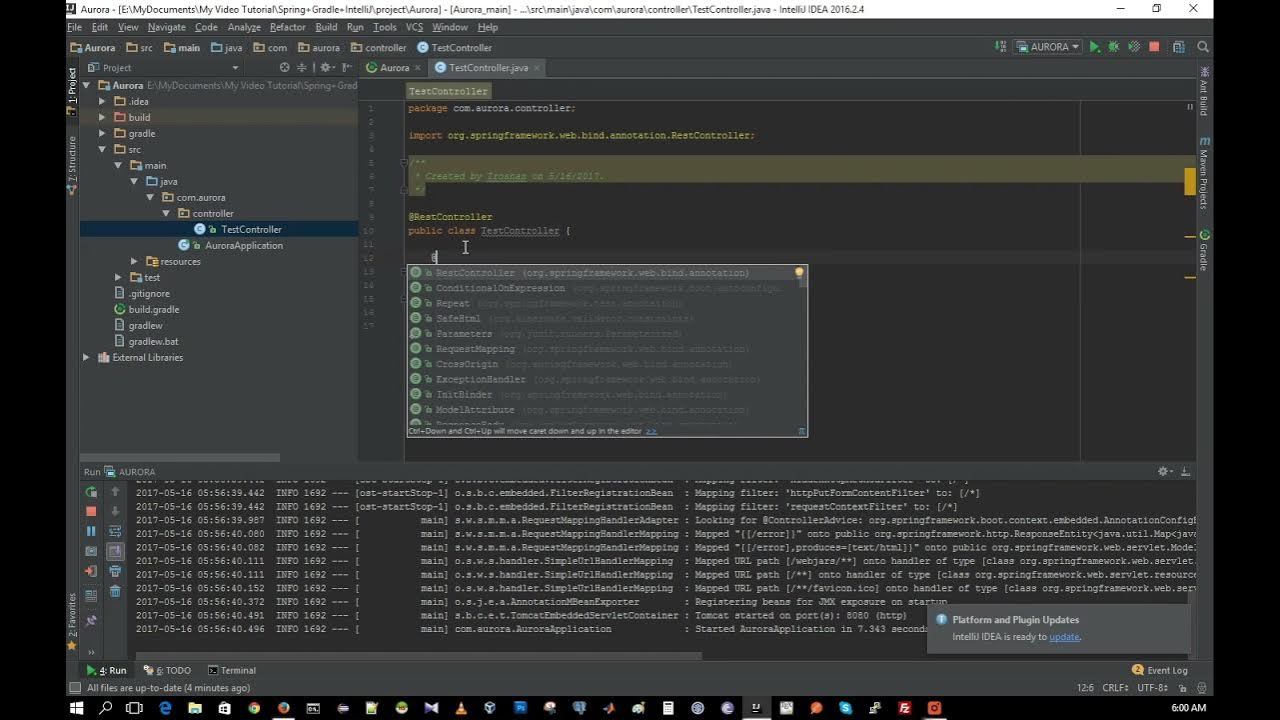Toggle the Ant Build side panel
This screenshot has height=720, width=1280.
(x=1204, y=90)
